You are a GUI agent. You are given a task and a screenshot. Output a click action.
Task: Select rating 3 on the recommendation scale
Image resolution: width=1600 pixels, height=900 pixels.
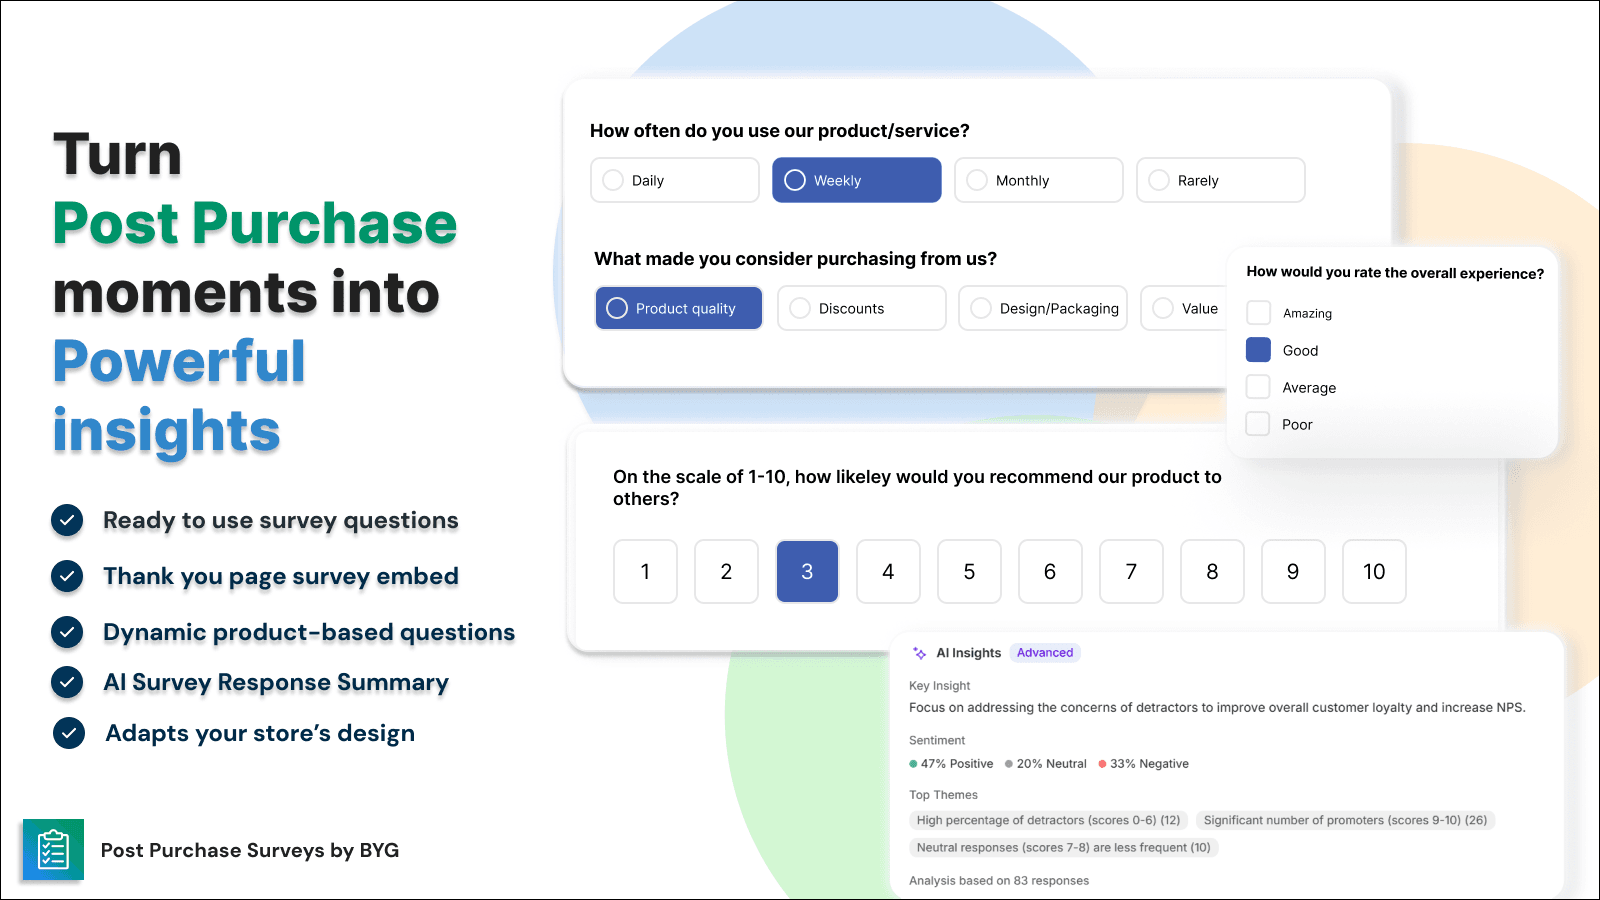click(807, 571)
